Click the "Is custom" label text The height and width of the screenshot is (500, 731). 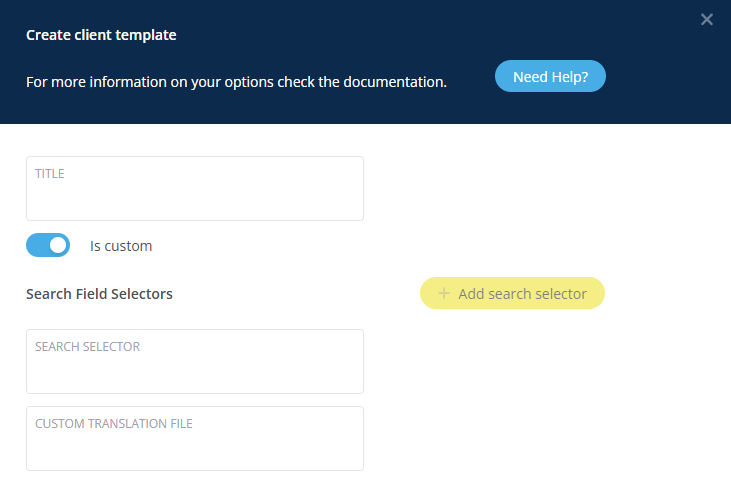coord(121,246)
